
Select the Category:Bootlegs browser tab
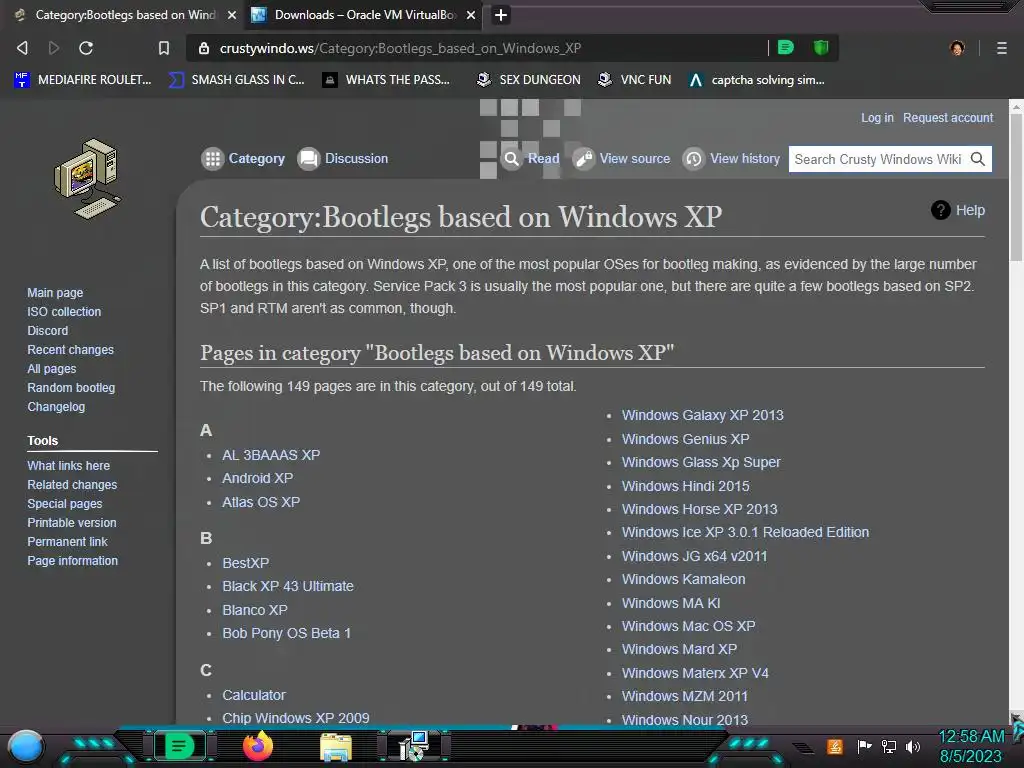[x=124, y=15]
